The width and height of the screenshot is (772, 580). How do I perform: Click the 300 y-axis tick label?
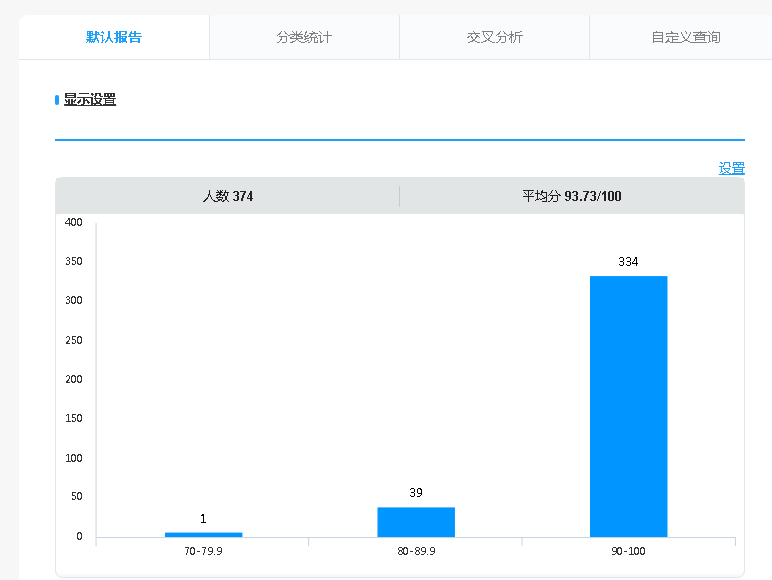tap(73, 300)
